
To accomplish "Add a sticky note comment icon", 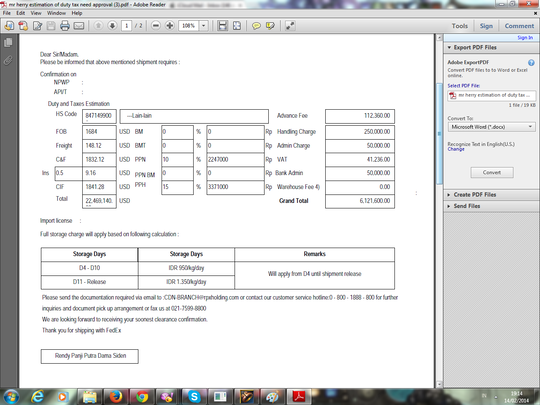I will (256, 26).
